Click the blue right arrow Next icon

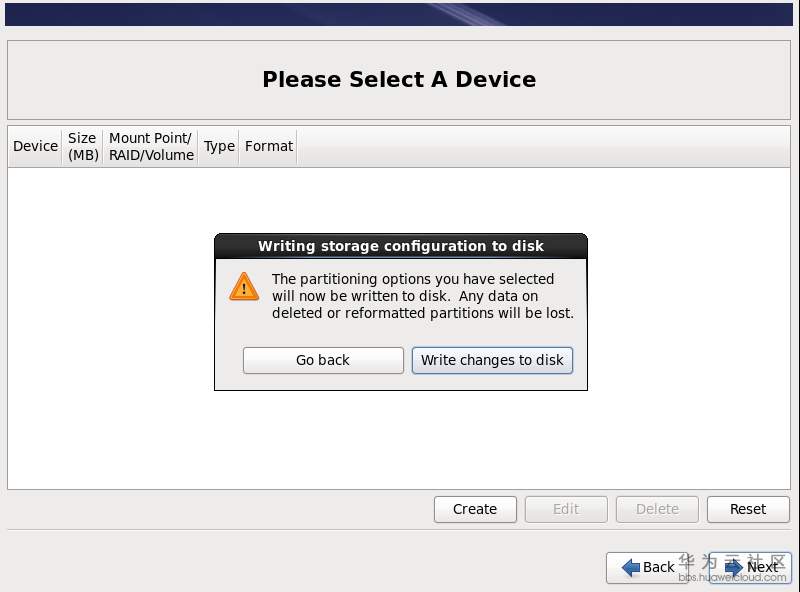[734, 567]
